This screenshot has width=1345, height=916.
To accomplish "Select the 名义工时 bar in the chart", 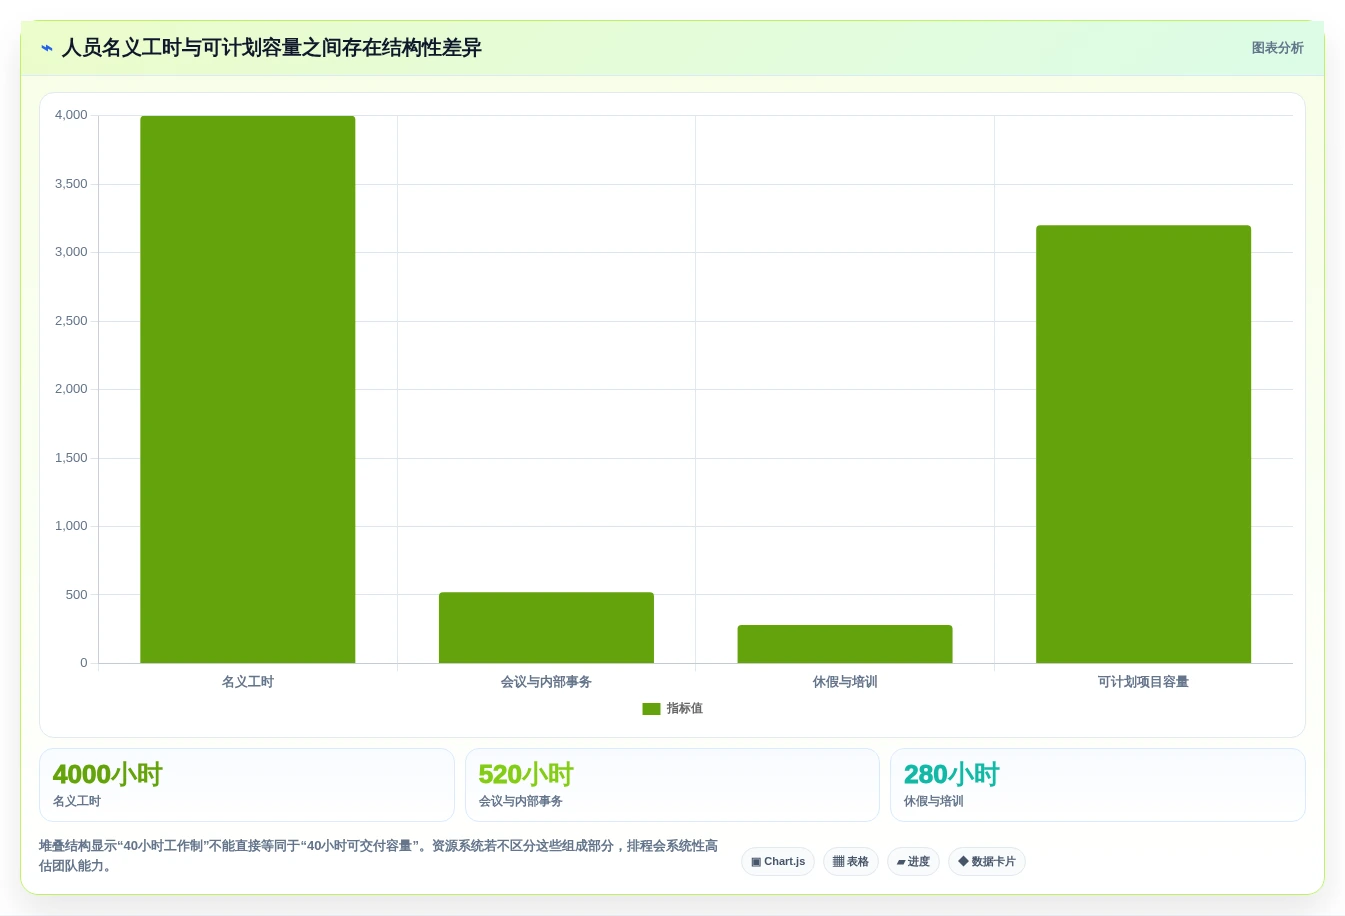I will [x=248, y=389].
